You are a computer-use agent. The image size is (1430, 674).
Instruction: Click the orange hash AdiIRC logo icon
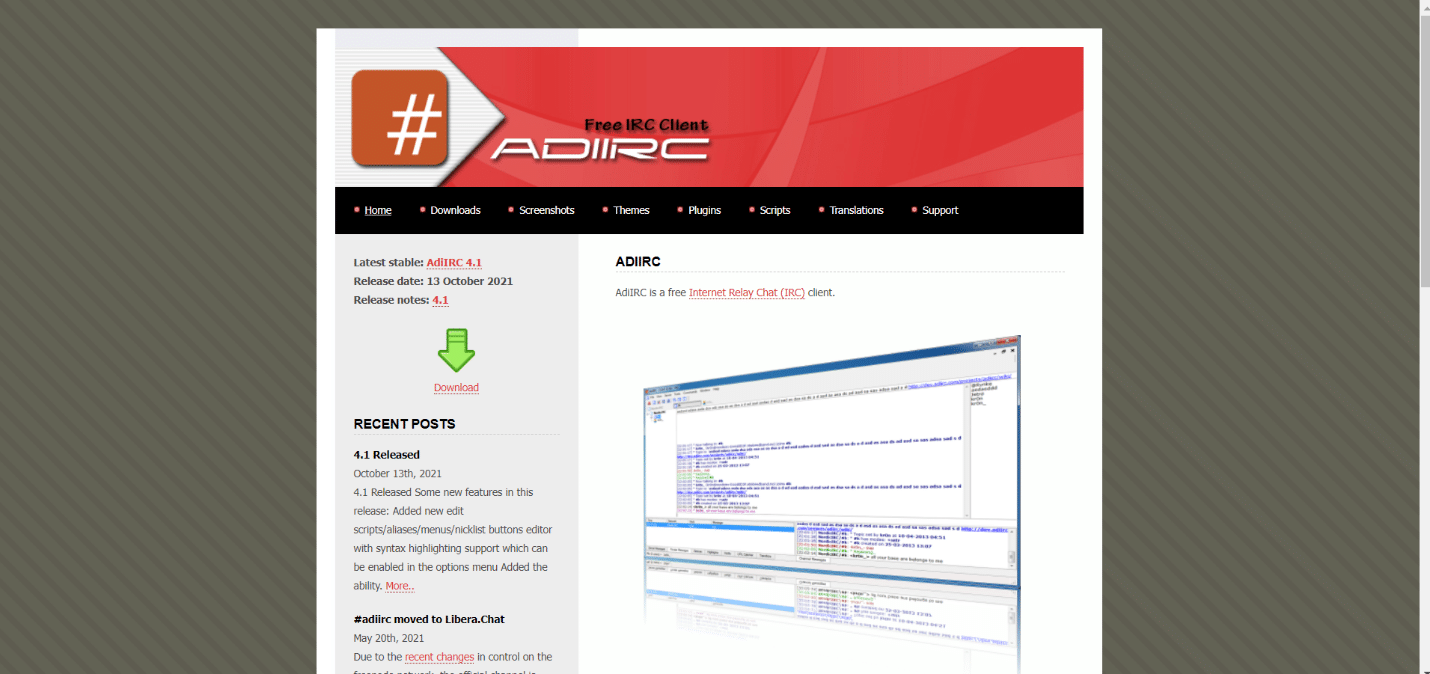400,118
